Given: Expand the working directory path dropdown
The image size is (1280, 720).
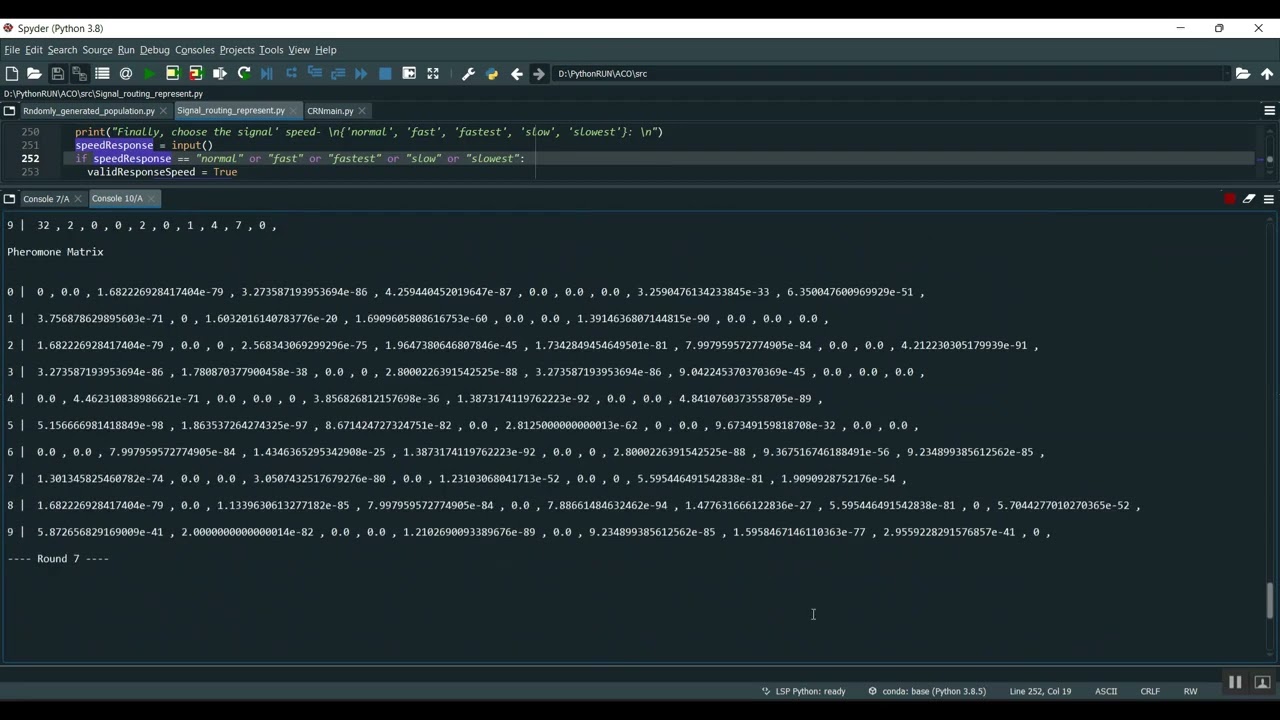Looking at the screenshot, I should [1226, 74].
